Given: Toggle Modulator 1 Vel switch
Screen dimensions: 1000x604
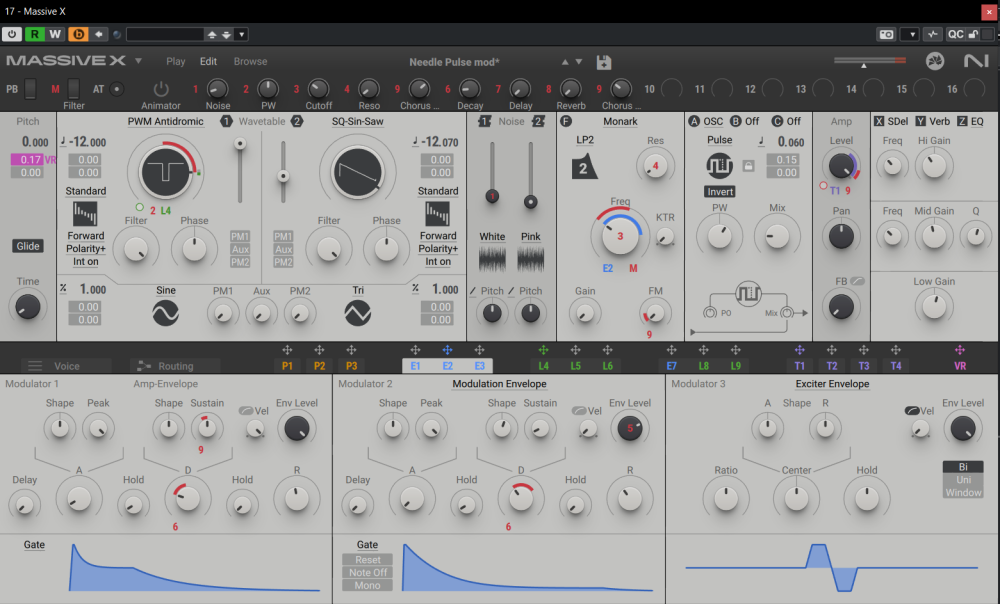Looking at the screenshot, I should (246, 410).
